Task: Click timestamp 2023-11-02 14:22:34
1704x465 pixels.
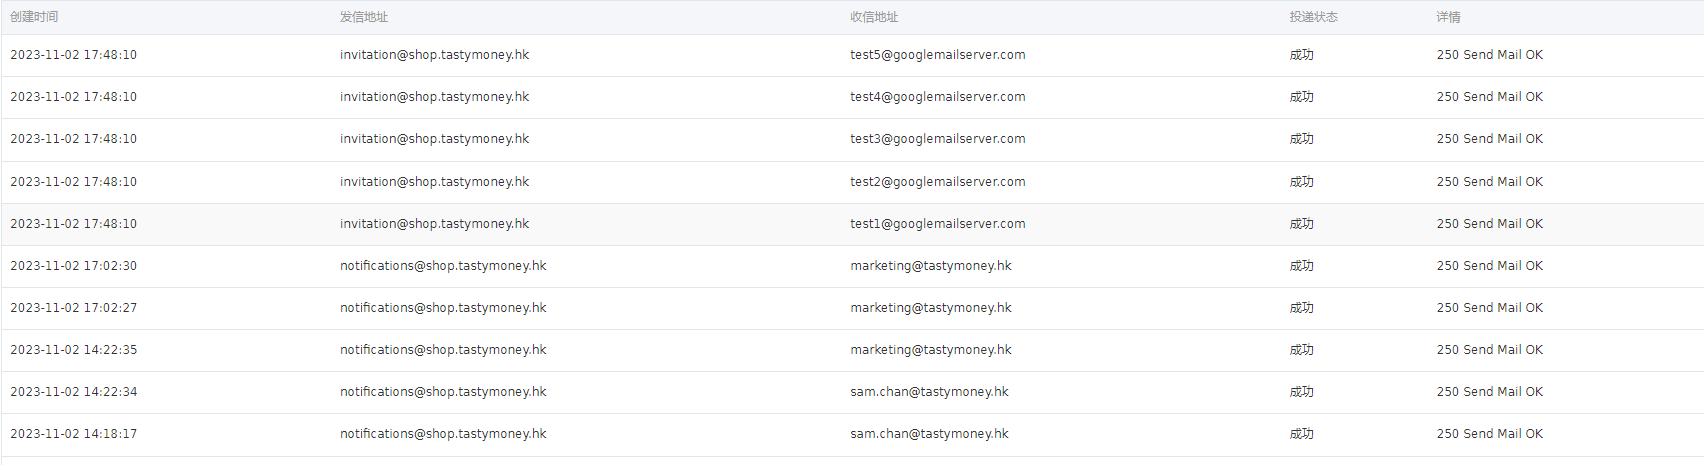Action: (x=74, y=392)
